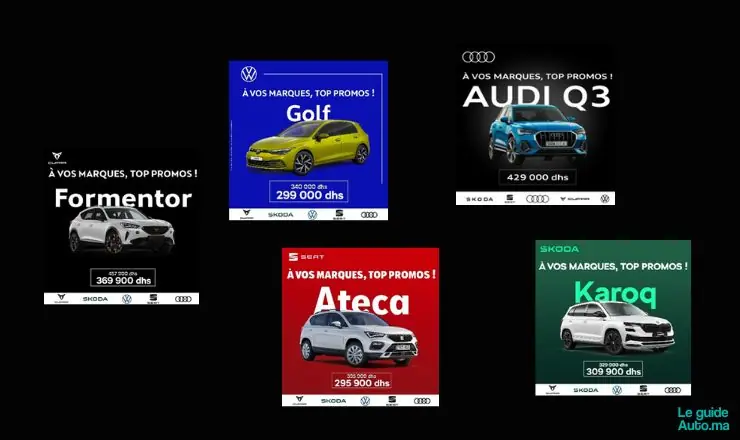Image resolution: width=740 pixels, height=440 pixels.
Task: Click the Formentor model title
Action: click(123, 198)
